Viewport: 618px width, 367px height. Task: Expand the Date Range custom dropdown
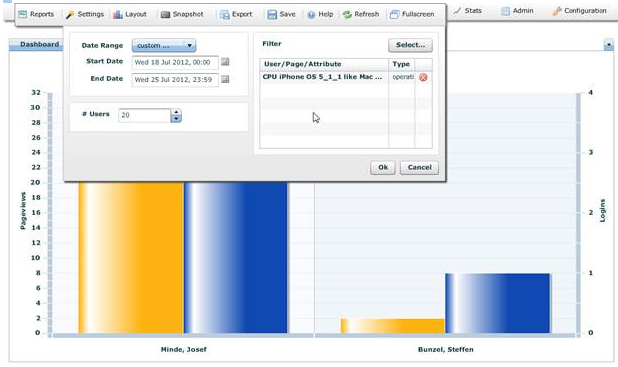164,45
